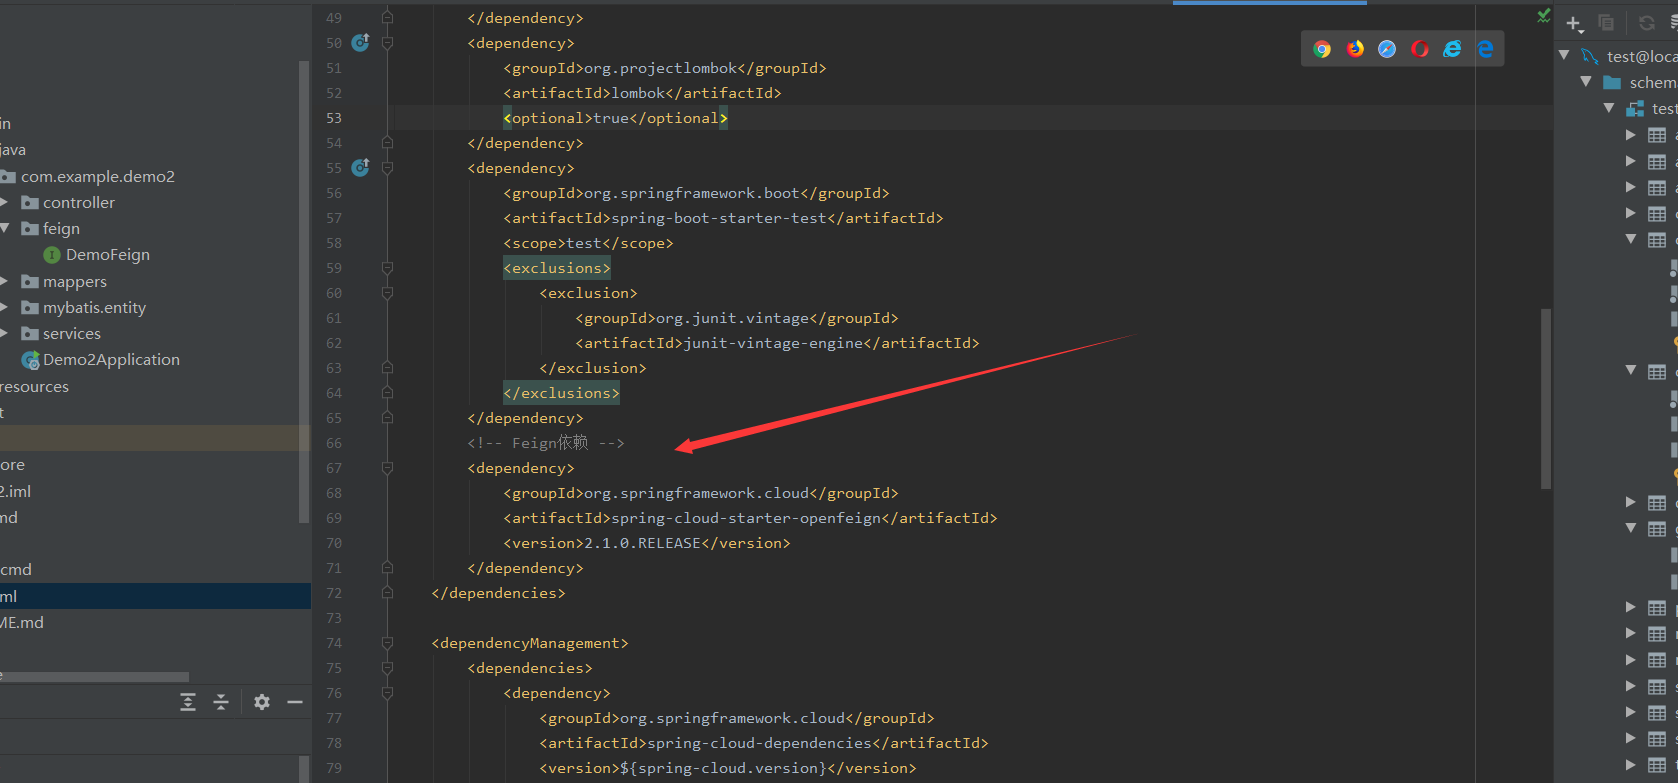Fold the exclusions block at line 59
The height and width of the screenshot is (783, 1678).
[x=387, y=268]
